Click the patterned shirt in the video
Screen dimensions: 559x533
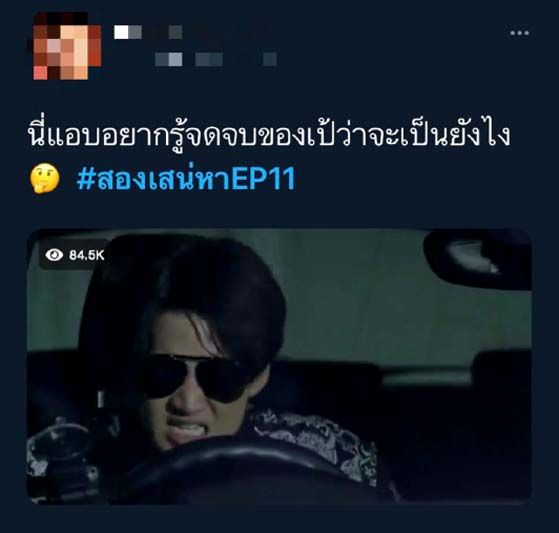point(317,446)
